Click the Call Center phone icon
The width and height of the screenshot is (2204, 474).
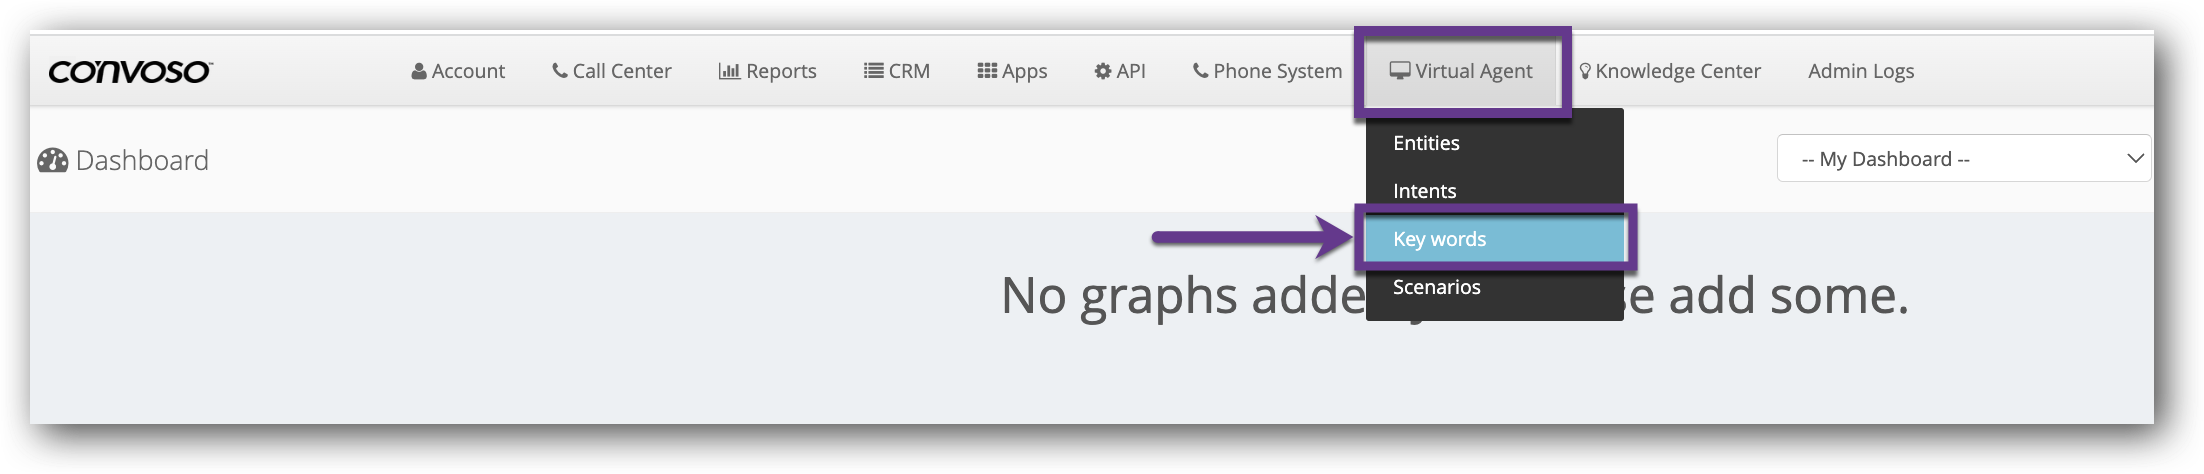(x=559, y=72)
